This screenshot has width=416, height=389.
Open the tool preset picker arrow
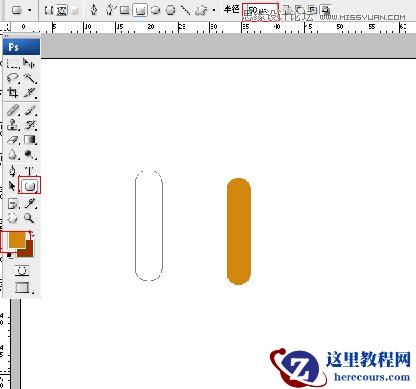click(x=30, y=10)
